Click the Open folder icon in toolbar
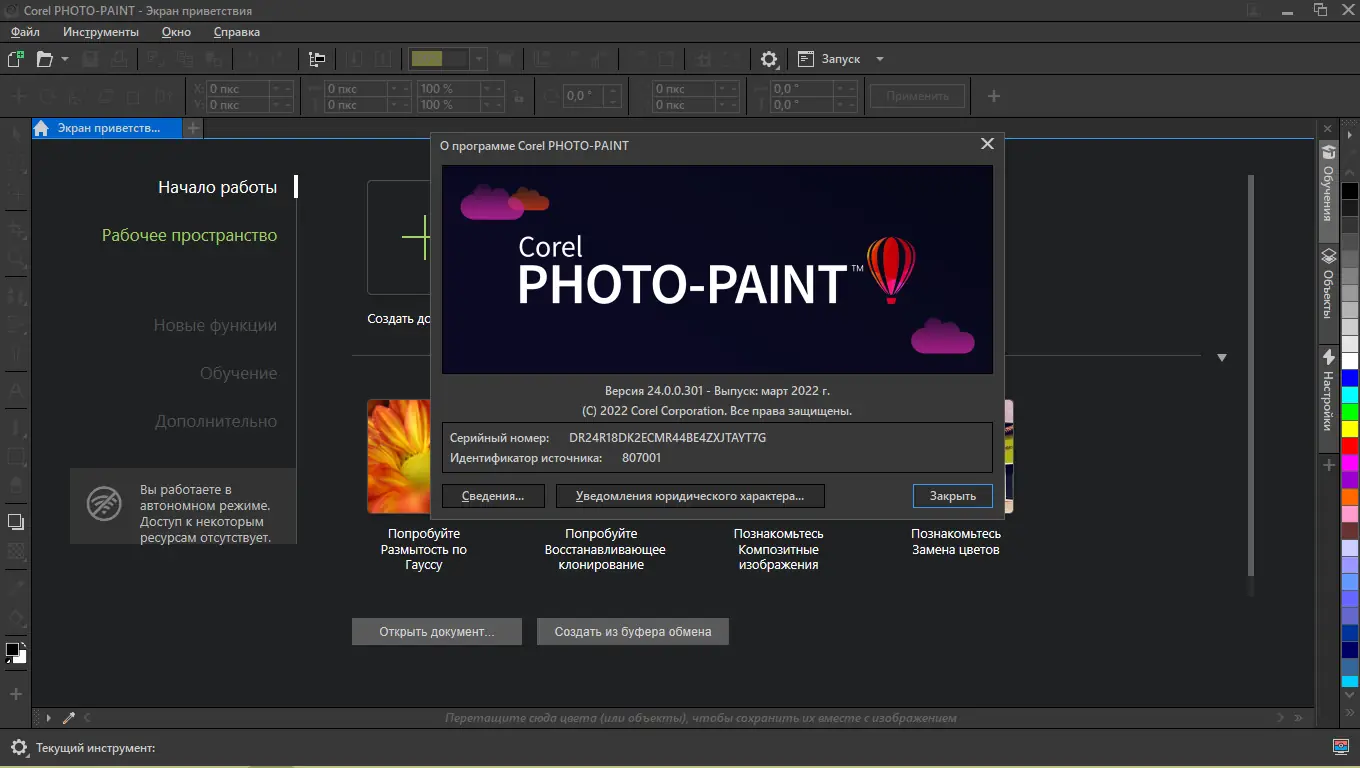Screen dimensions: 1360x768 click(44, 59)
